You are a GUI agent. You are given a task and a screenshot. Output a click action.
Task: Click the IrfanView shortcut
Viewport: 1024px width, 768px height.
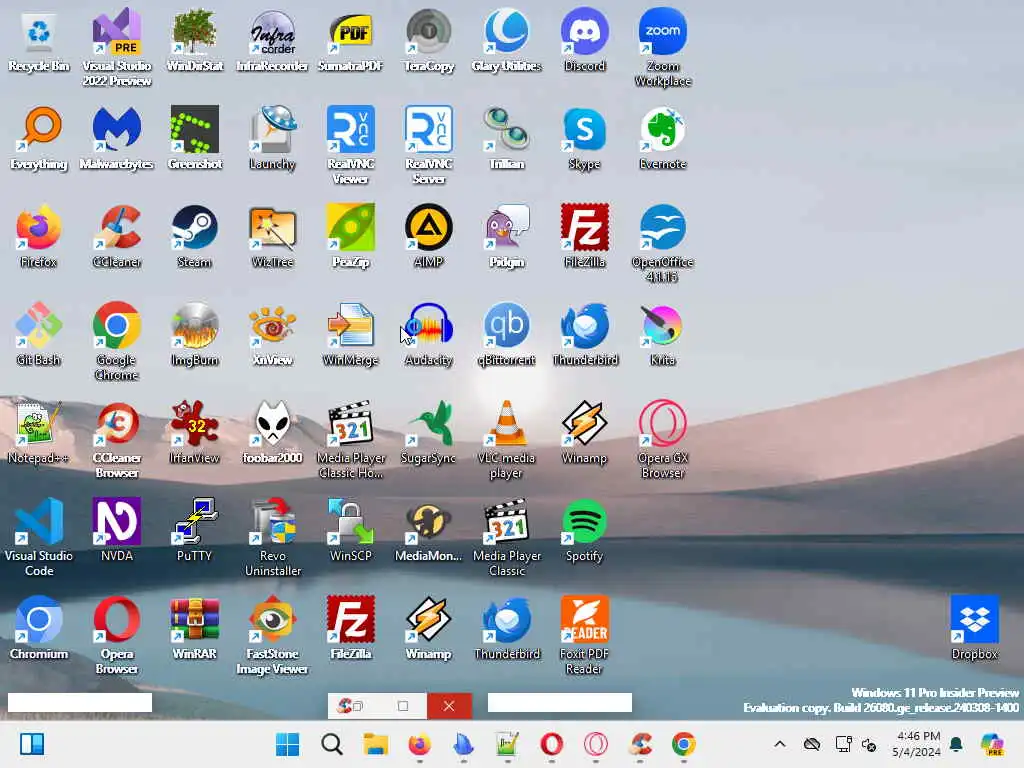point(195,432)
